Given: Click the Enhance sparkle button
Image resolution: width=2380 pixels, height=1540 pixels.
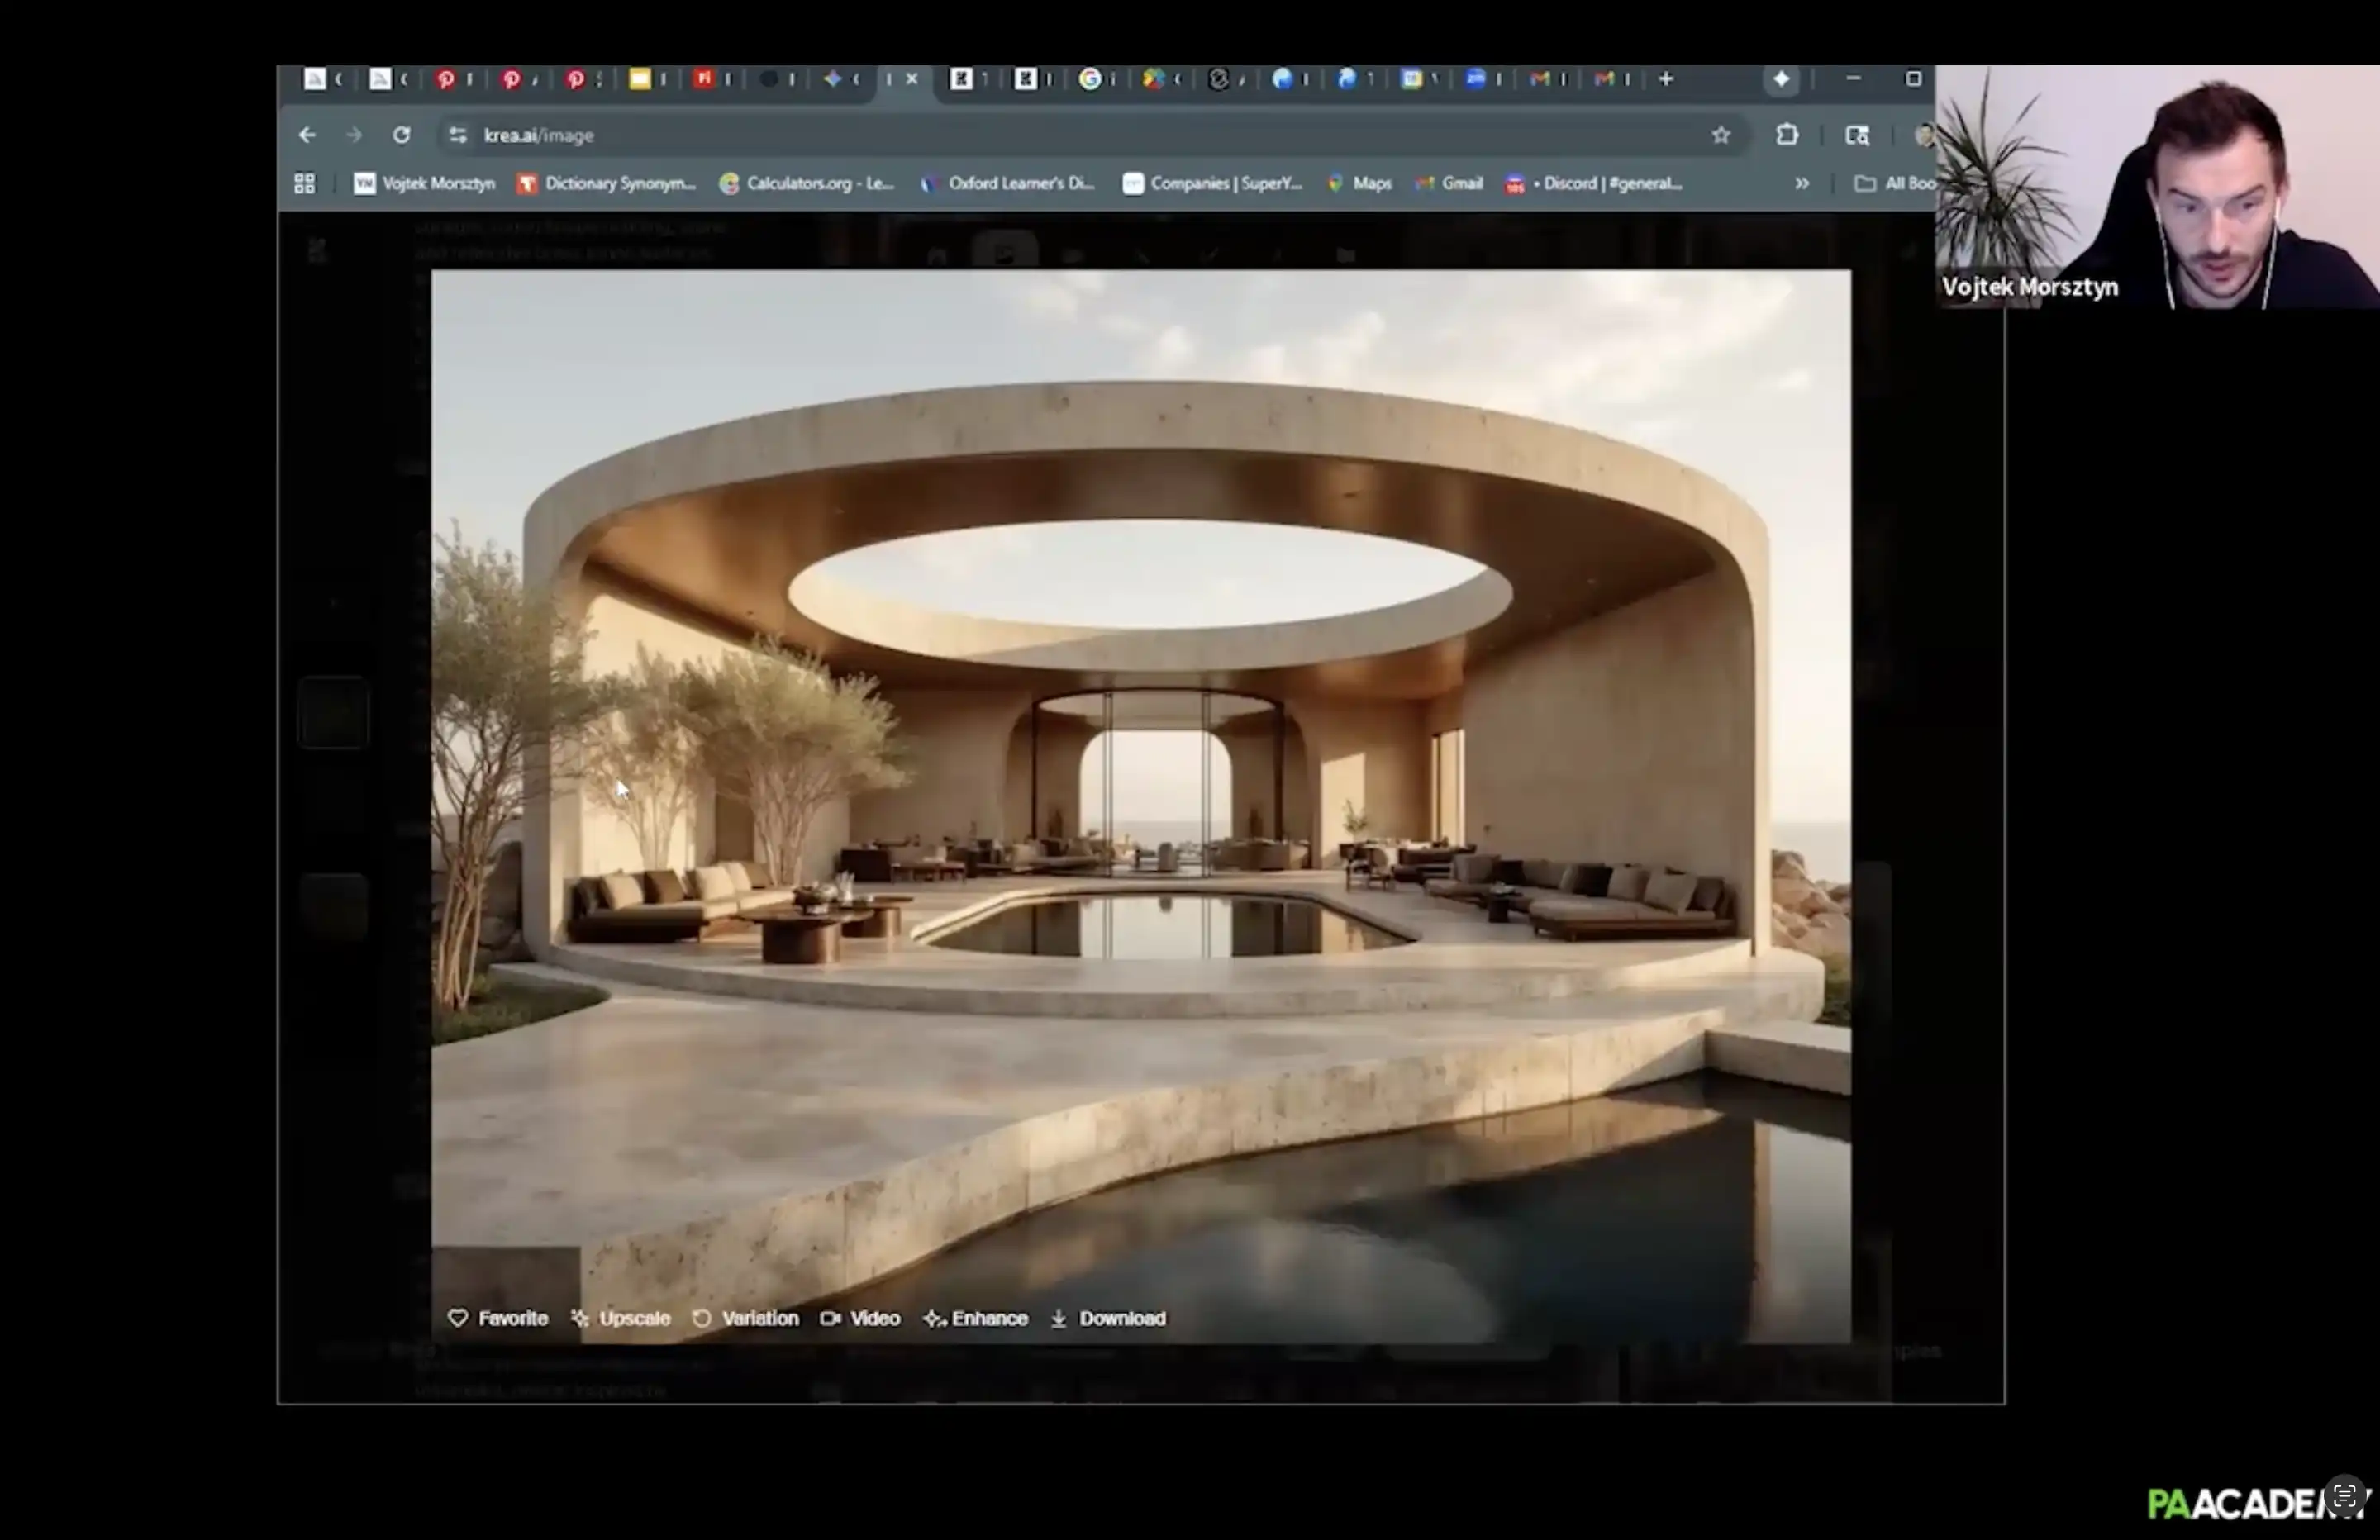Looking at the screenshot, I should pyautogui.click(x=975, y=1318).
